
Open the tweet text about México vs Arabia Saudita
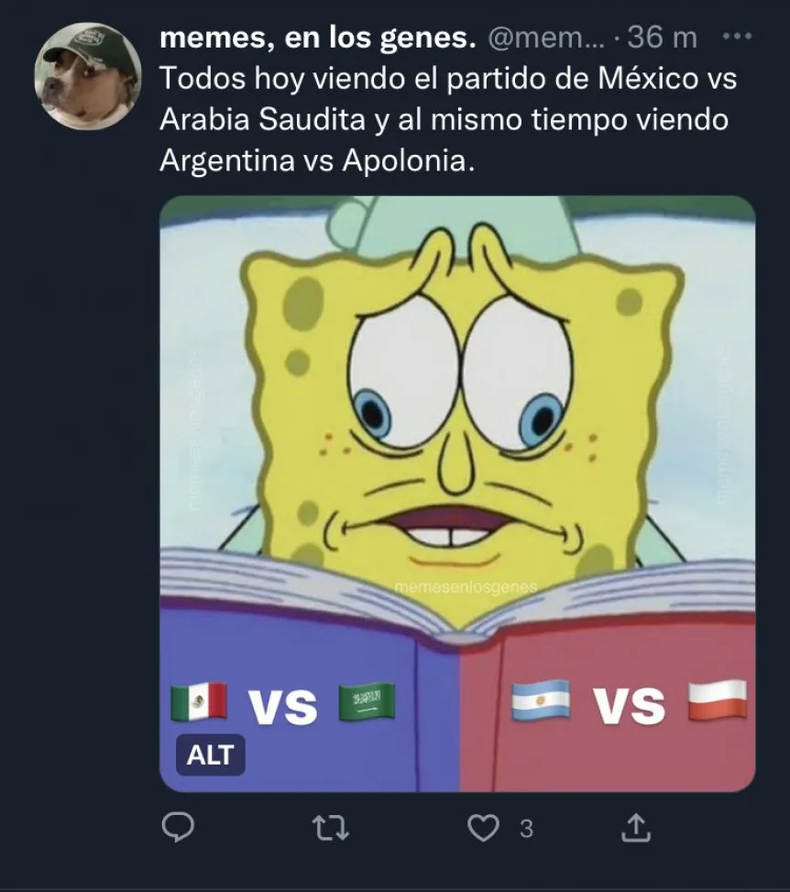(448, 119)
